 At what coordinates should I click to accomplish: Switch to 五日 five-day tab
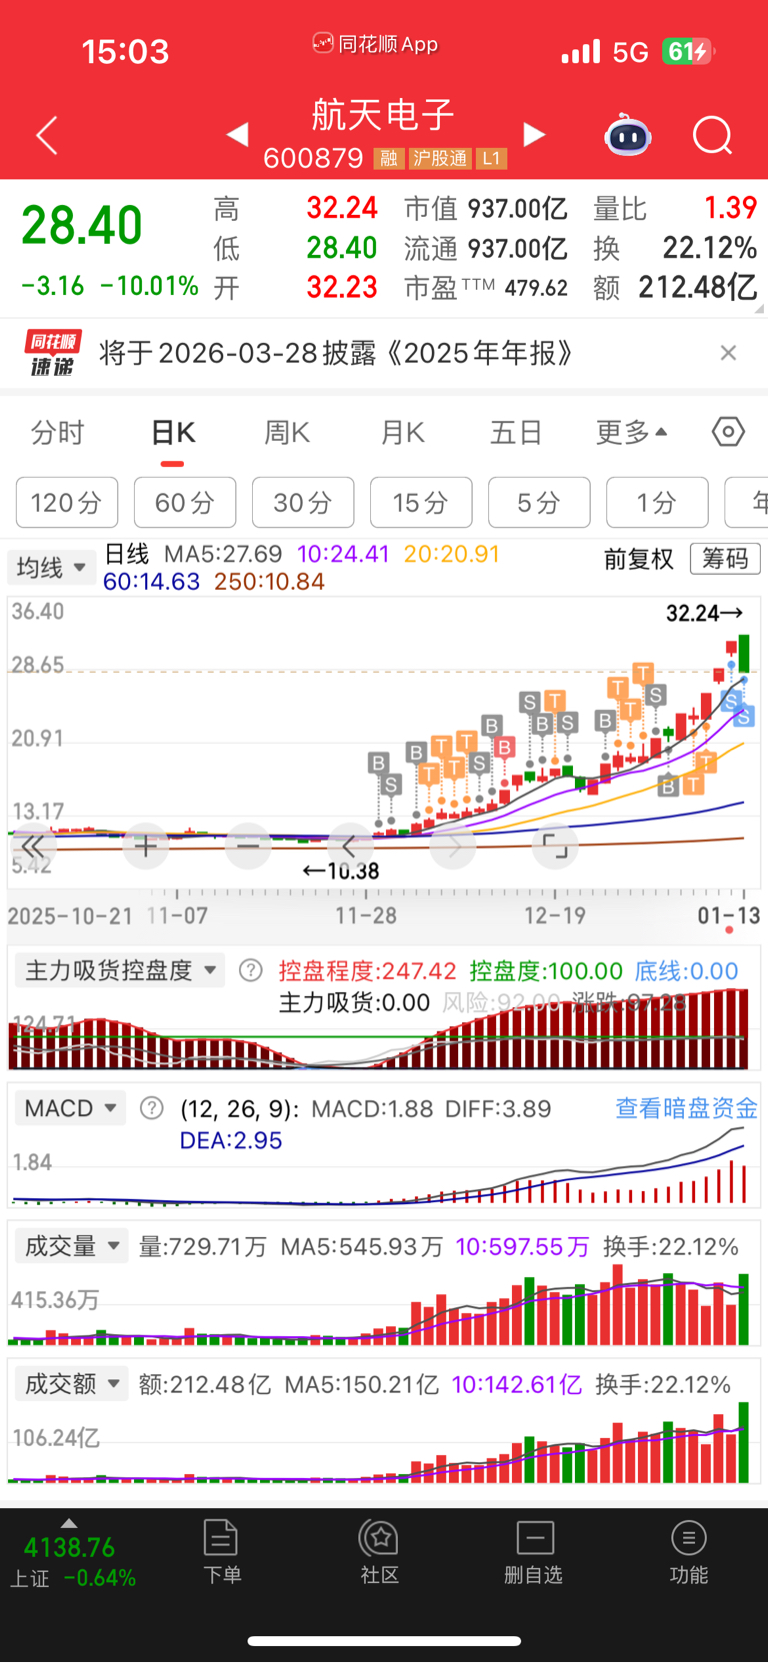(516, 433)
